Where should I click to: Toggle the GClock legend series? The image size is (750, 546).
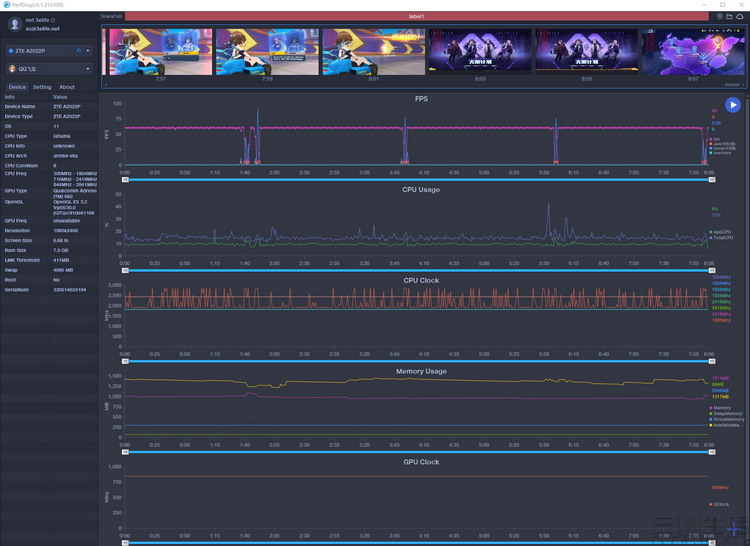coord(719,504)
